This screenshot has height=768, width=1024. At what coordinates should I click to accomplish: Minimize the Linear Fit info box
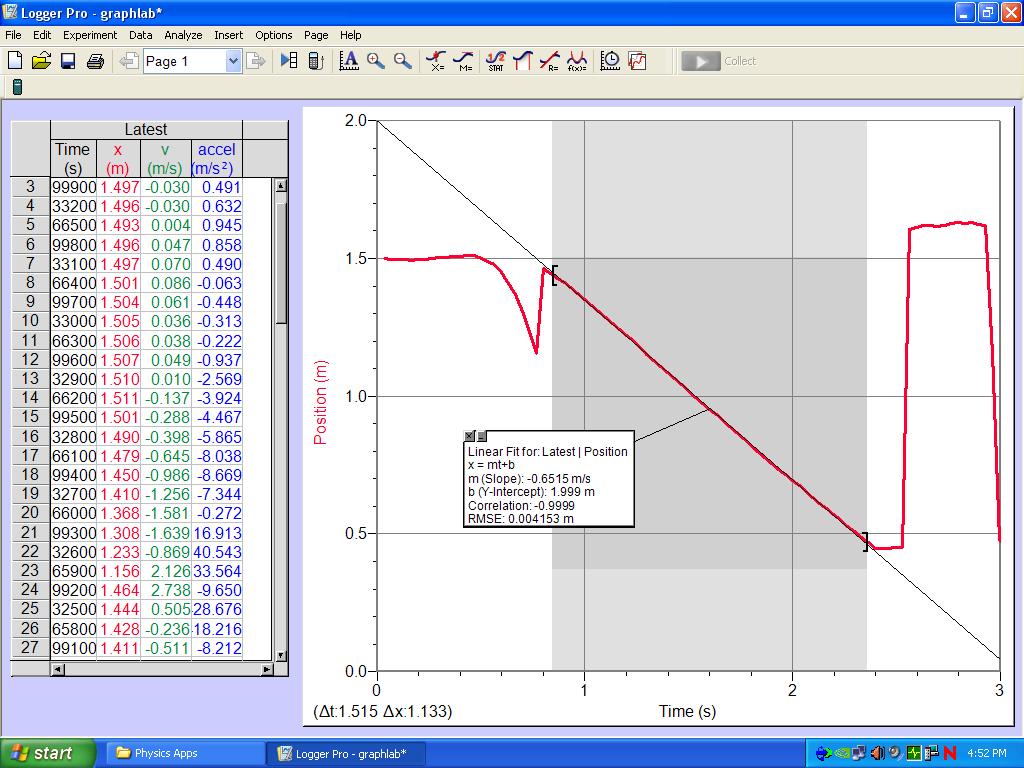481,436
